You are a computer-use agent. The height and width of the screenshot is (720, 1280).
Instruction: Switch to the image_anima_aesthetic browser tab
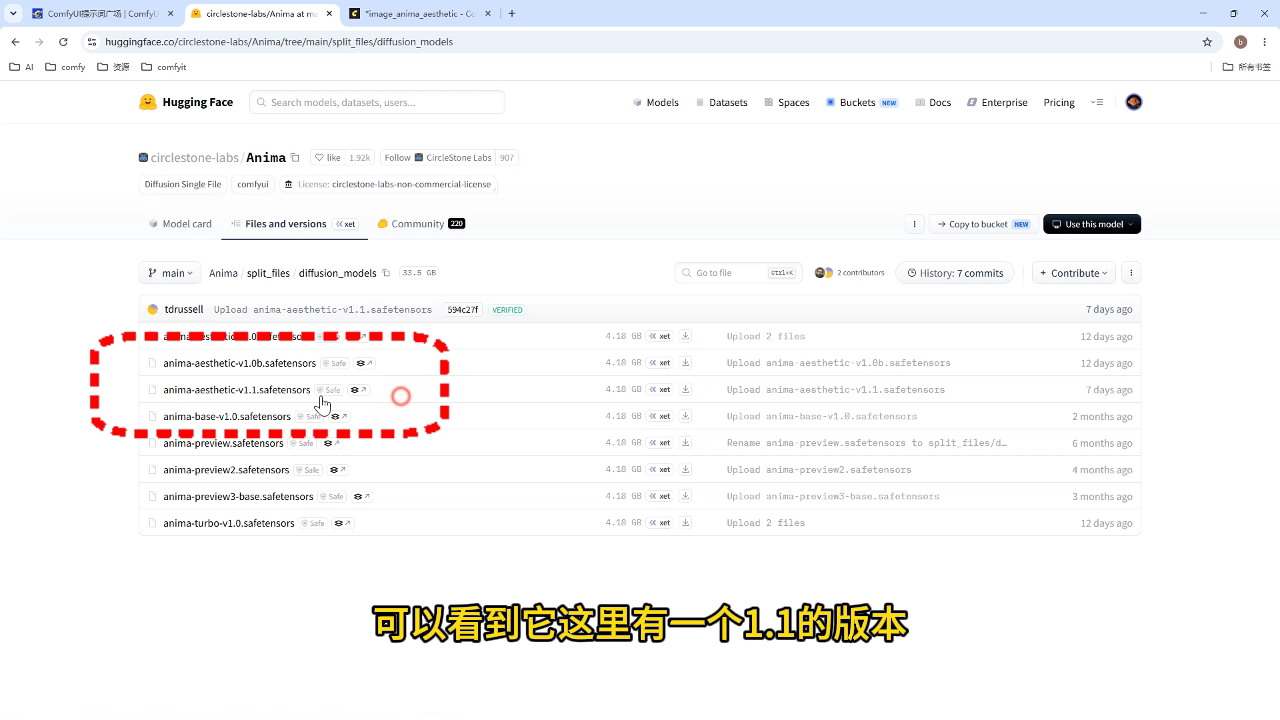(420, 13)
